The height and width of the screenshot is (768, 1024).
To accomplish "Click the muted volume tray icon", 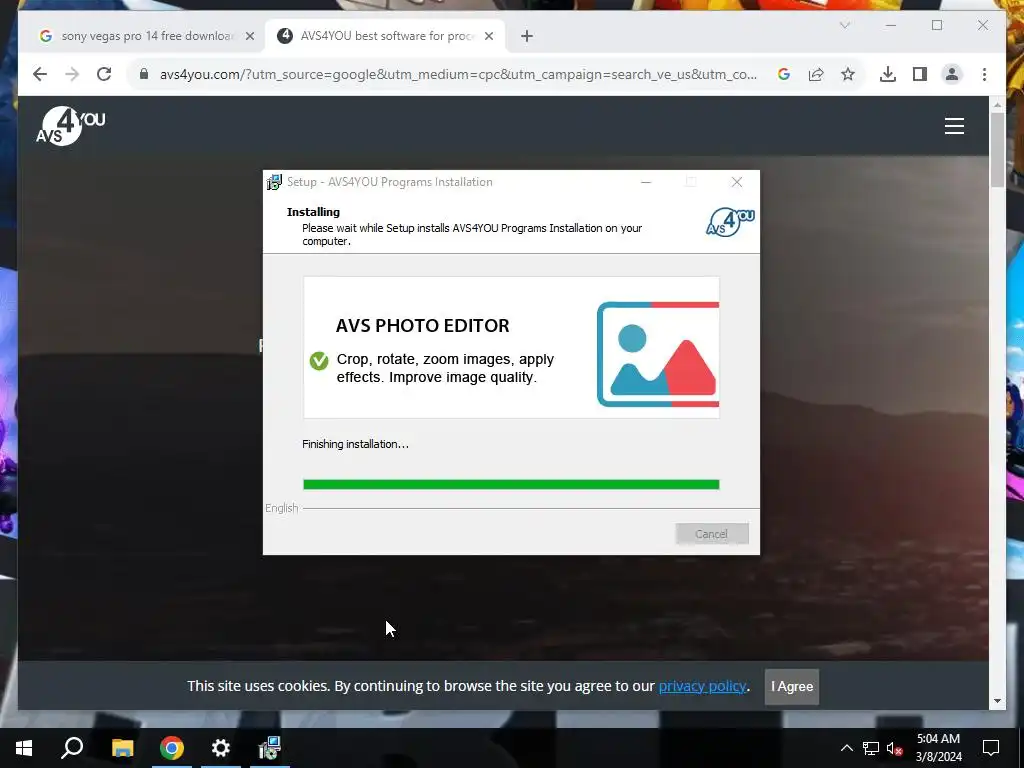I will (895, 748).
